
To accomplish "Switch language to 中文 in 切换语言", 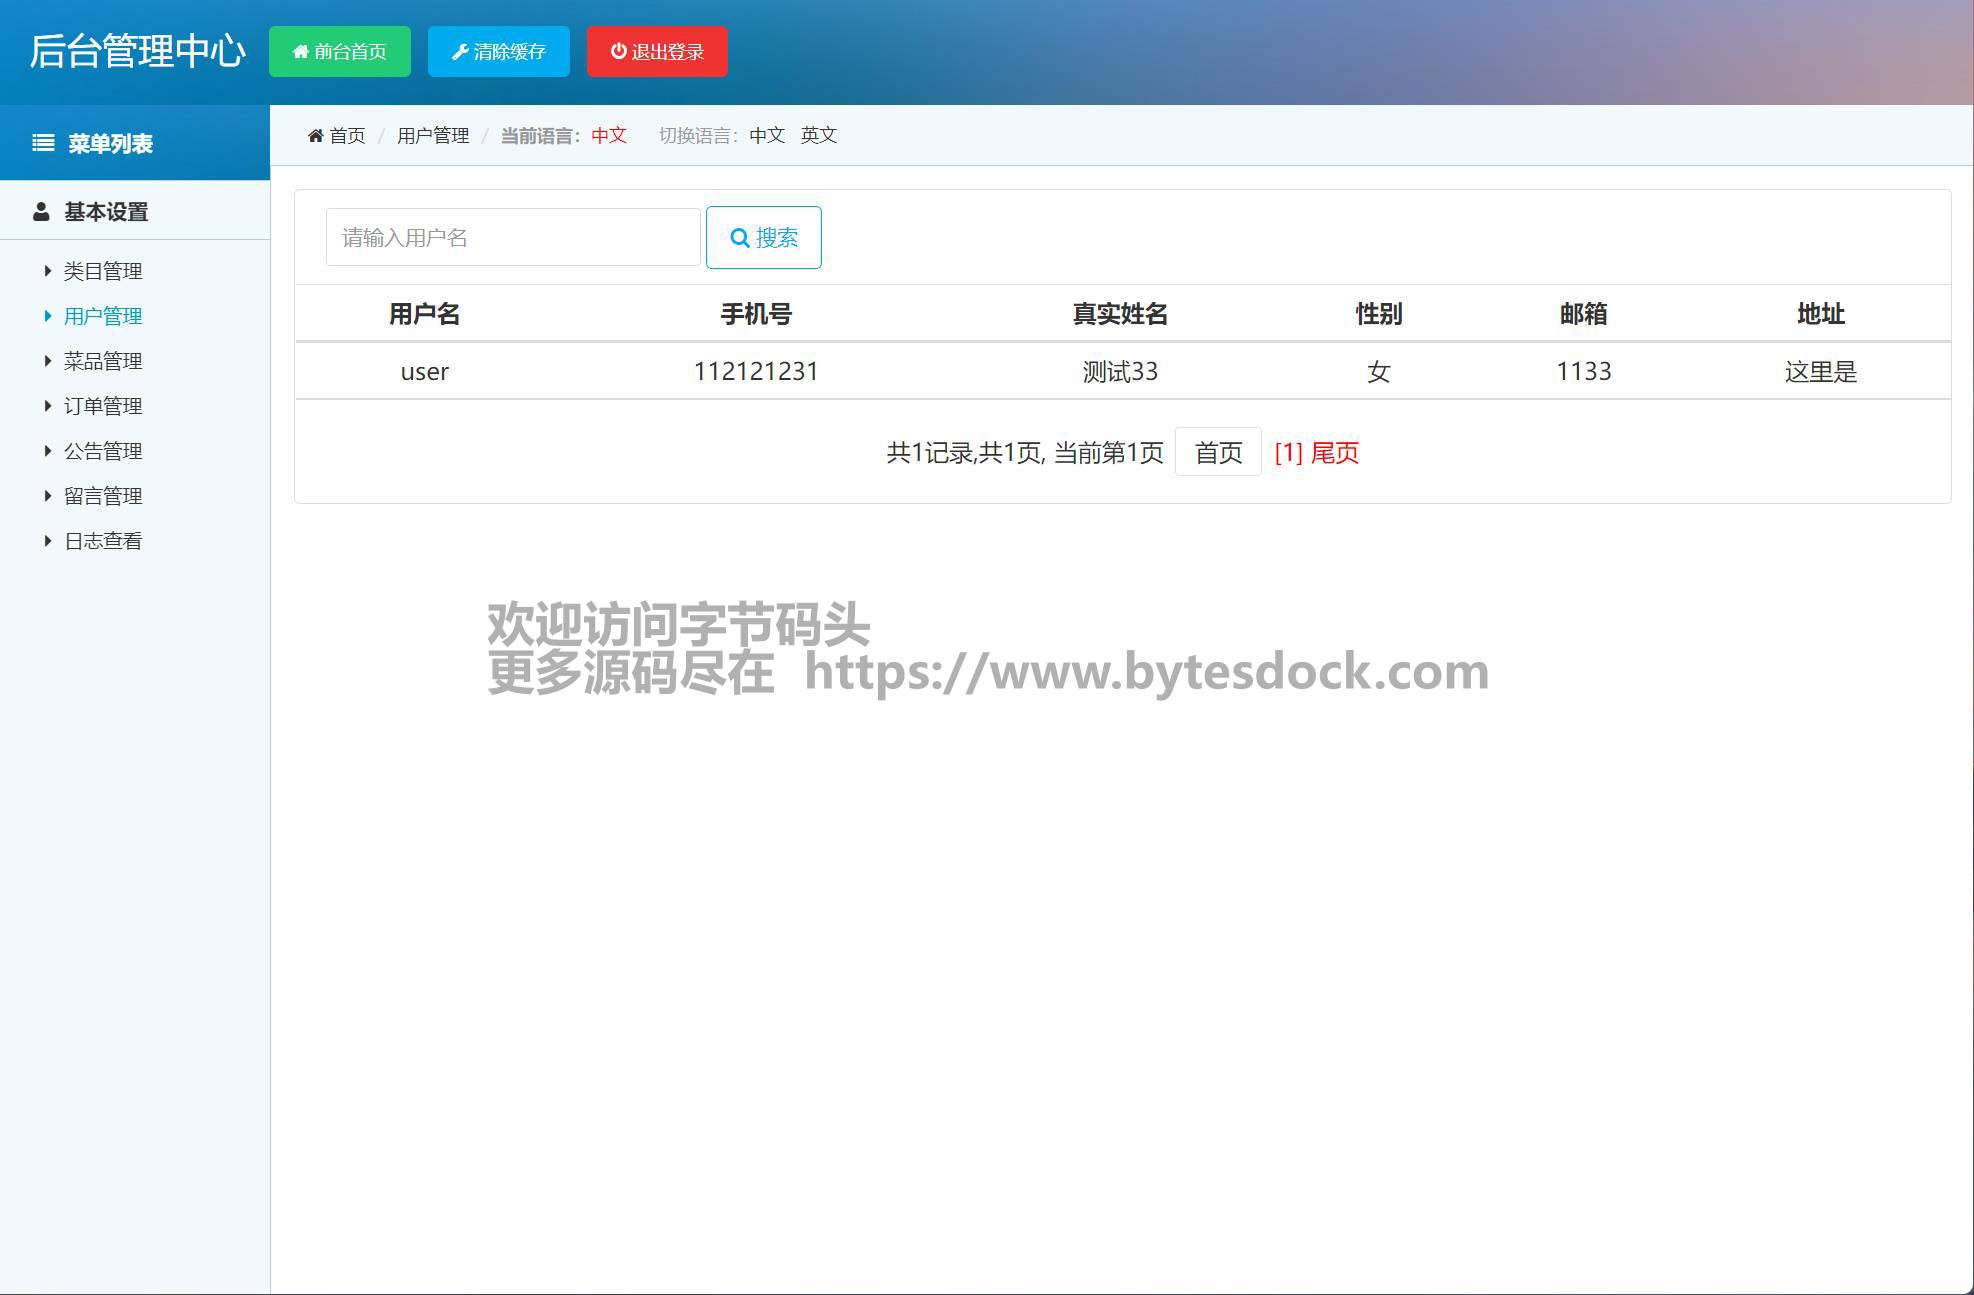I will tap(767, 135).
